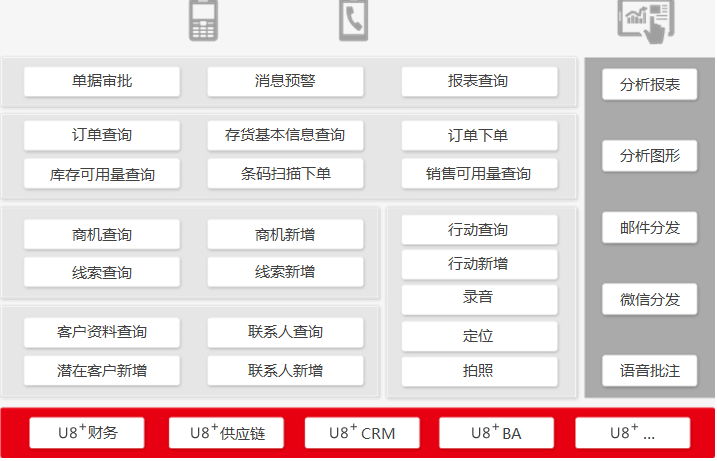Click the tablet phone-call icon
This screenshot has height=461, width=717.
tap(353, 21)
